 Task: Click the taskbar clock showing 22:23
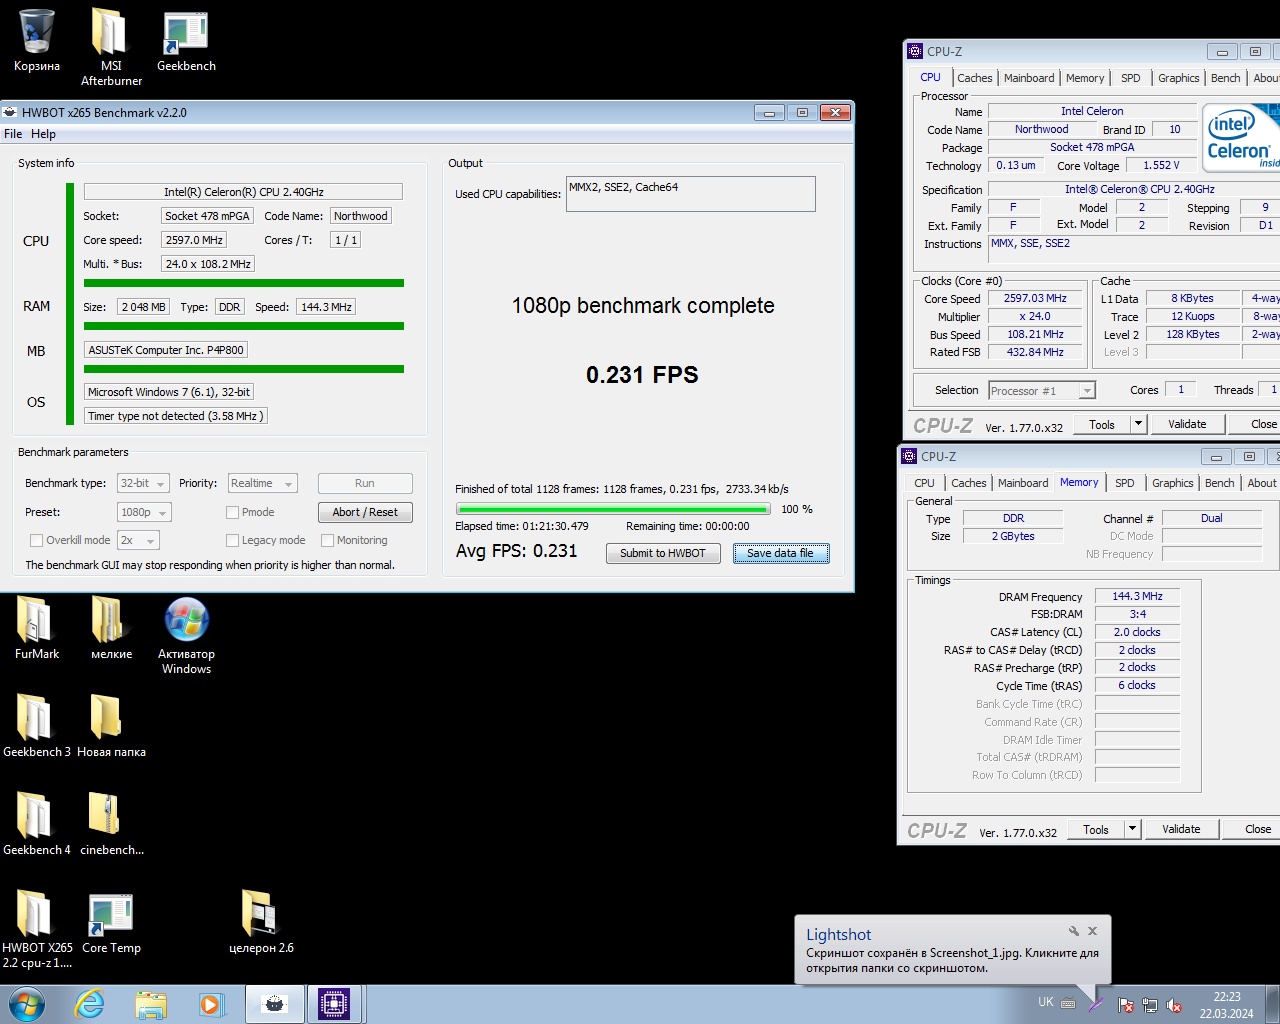(x=1227, y=1005)
